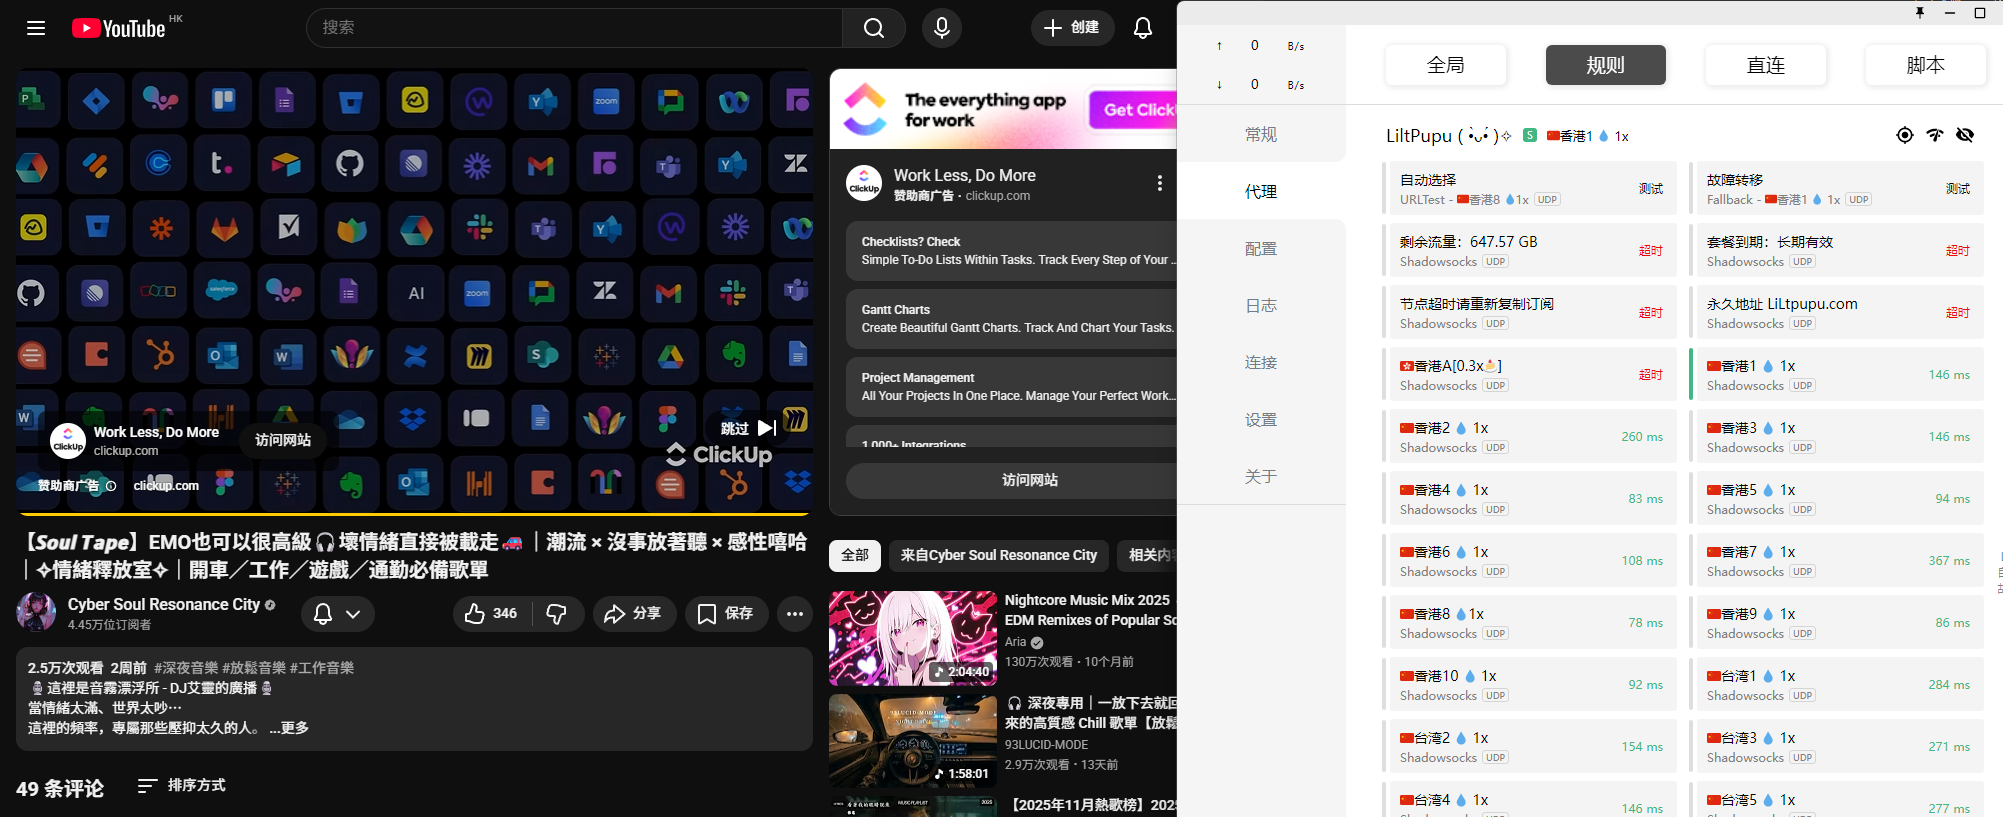Open the ad's three-dot options menu
Viewport: 2003px width, 817px height.
(1159, 183)
